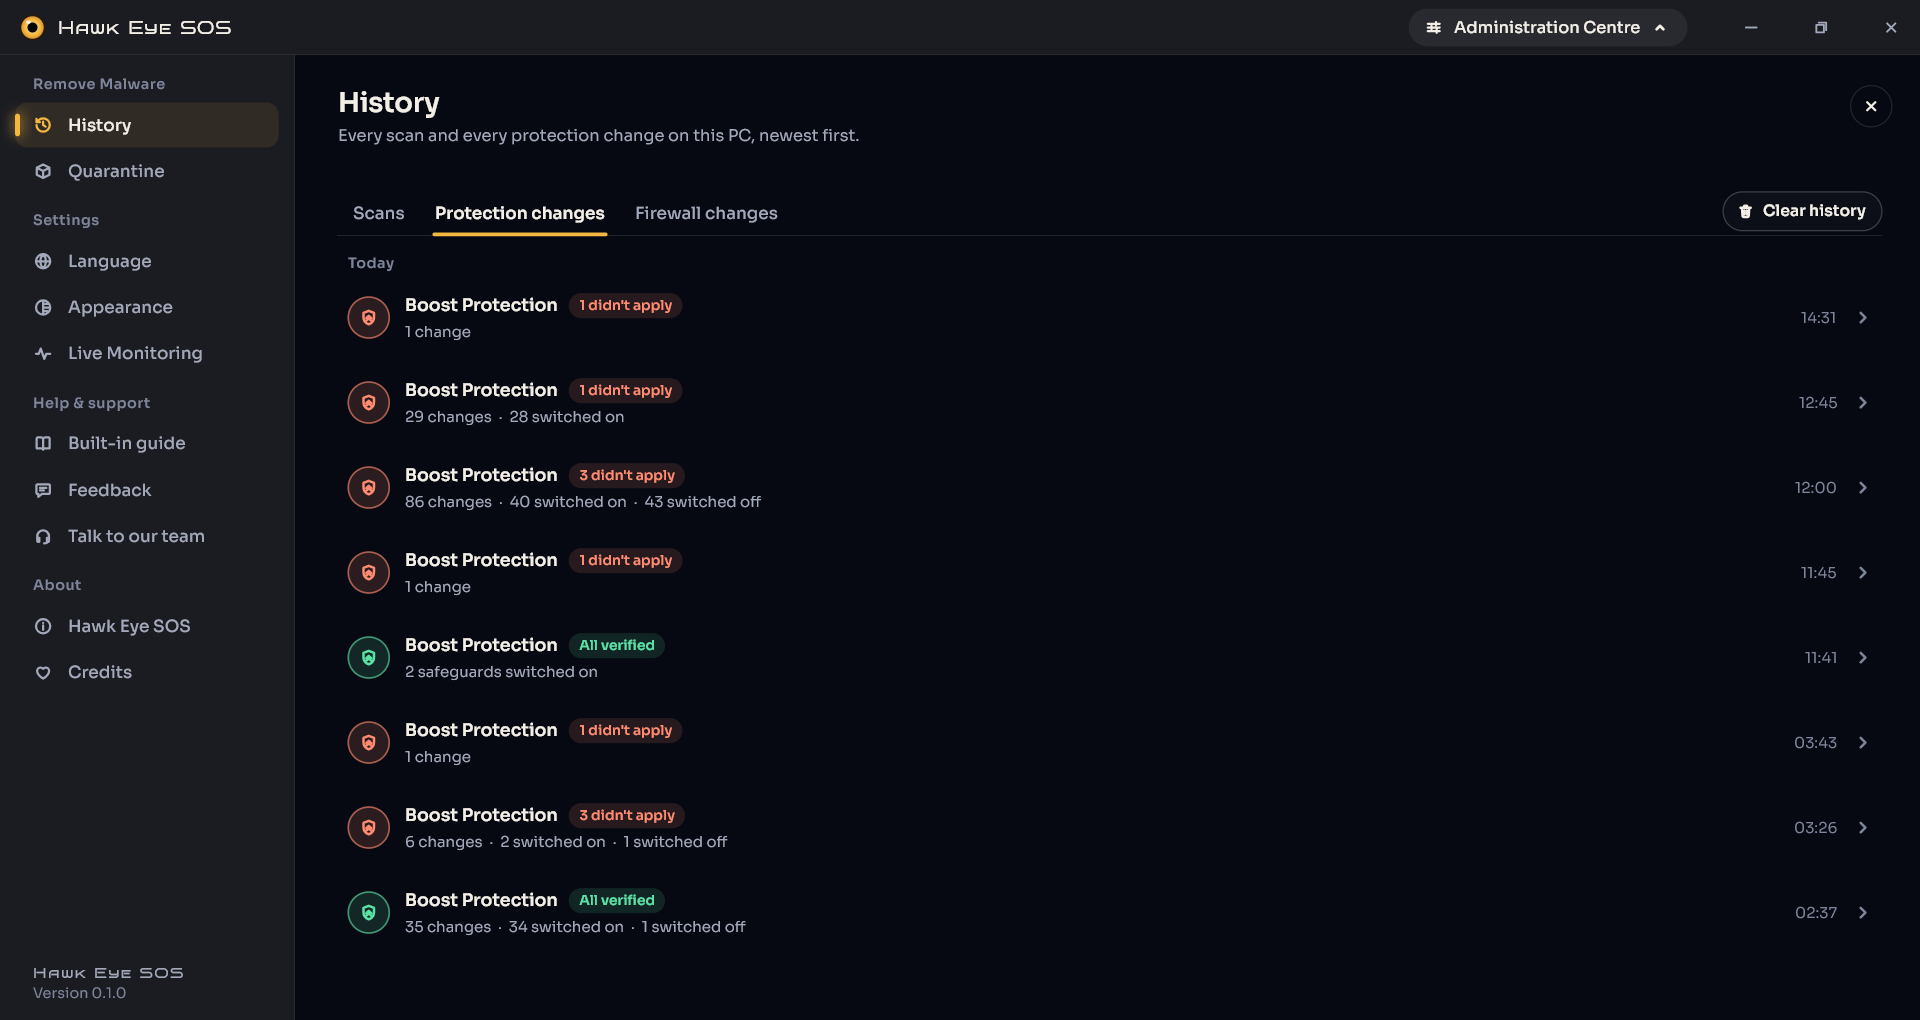Click the Language globe icon
The height and width of the screenshot is (1020, 1920).
coord(43,261)
